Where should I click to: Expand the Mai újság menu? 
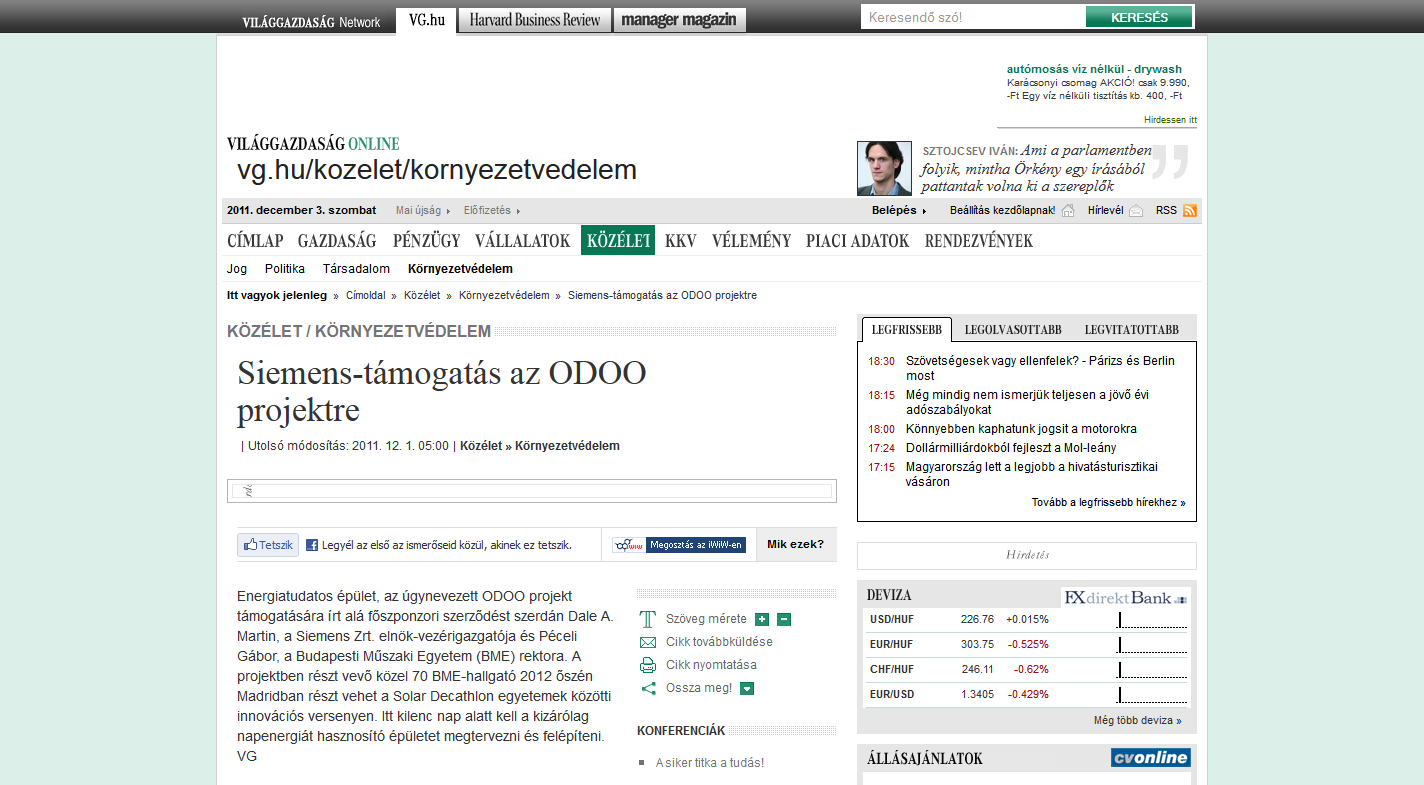[422, 211]
